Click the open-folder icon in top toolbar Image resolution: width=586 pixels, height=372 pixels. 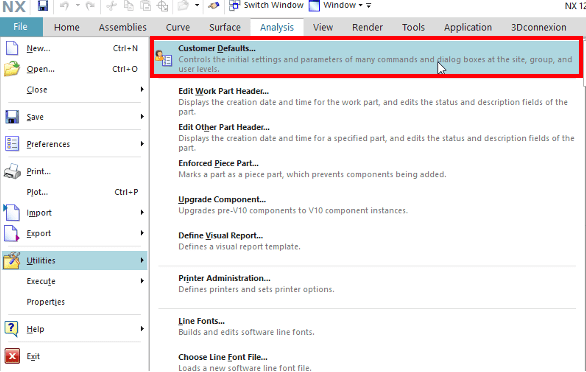tap(183, 6)
